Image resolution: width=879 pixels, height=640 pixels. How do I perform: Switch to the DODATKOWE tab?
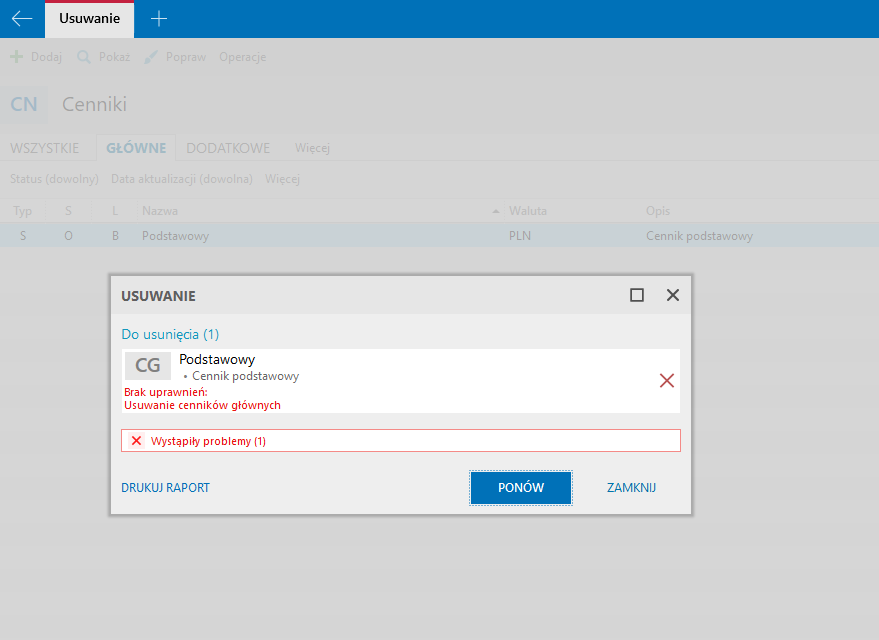(228, 148)
